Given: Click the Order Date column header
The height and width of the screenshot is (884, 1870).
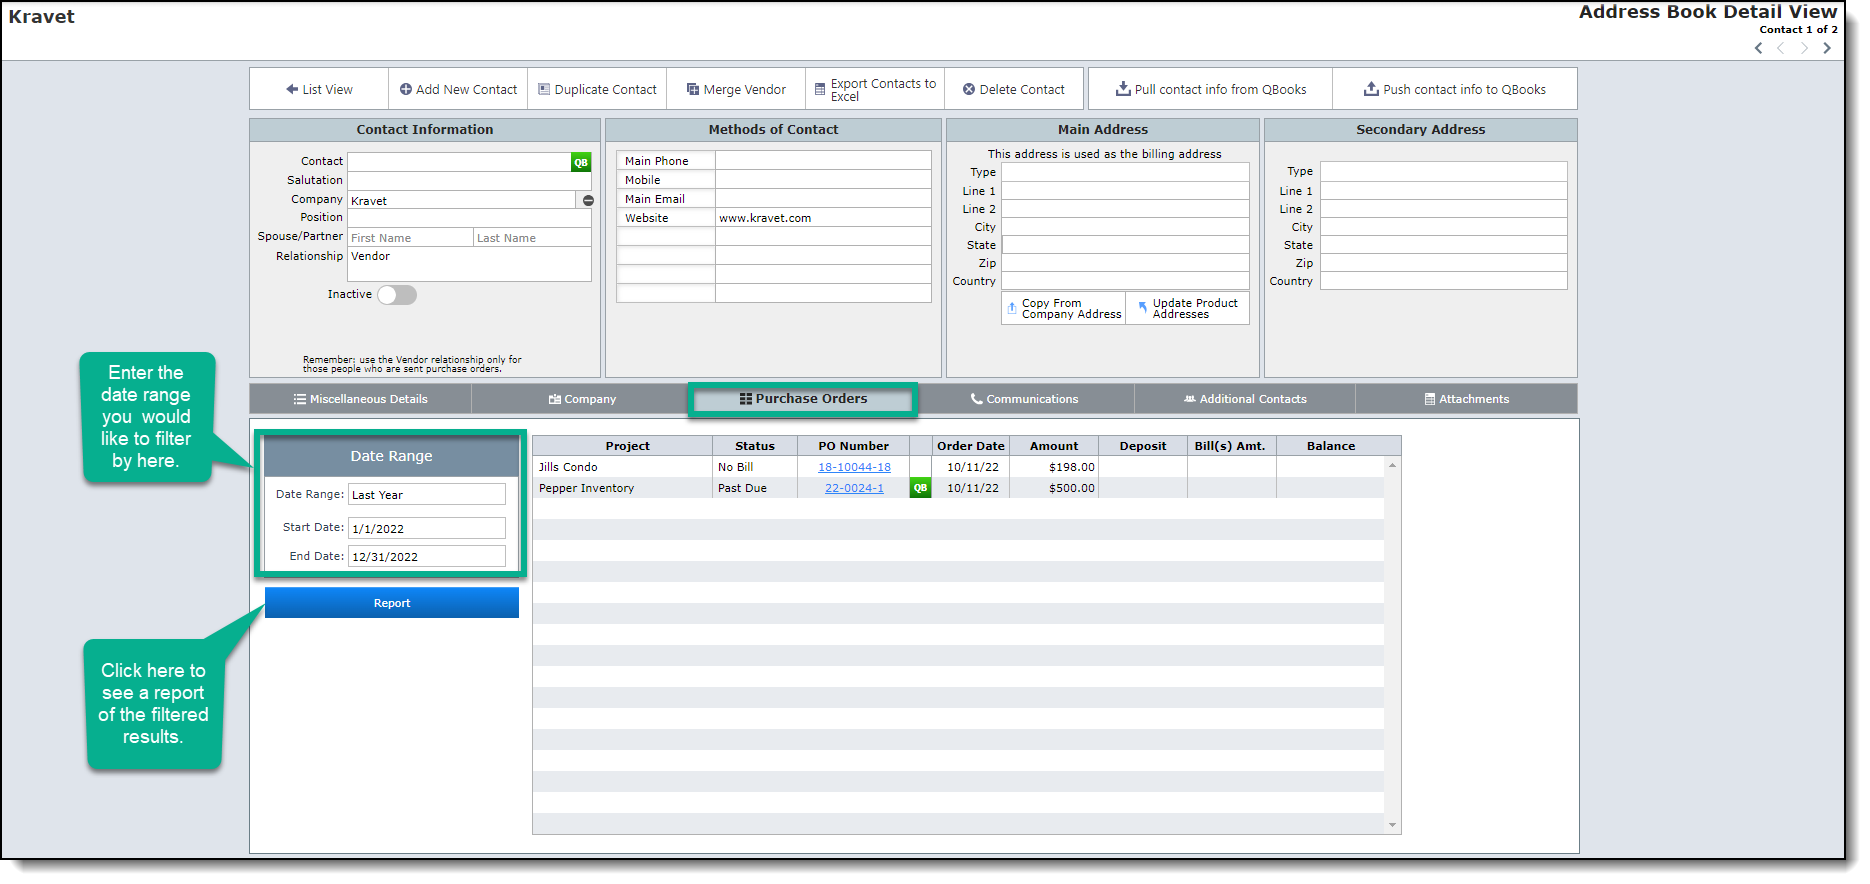Looking at the screenshot, I should 970,446.
